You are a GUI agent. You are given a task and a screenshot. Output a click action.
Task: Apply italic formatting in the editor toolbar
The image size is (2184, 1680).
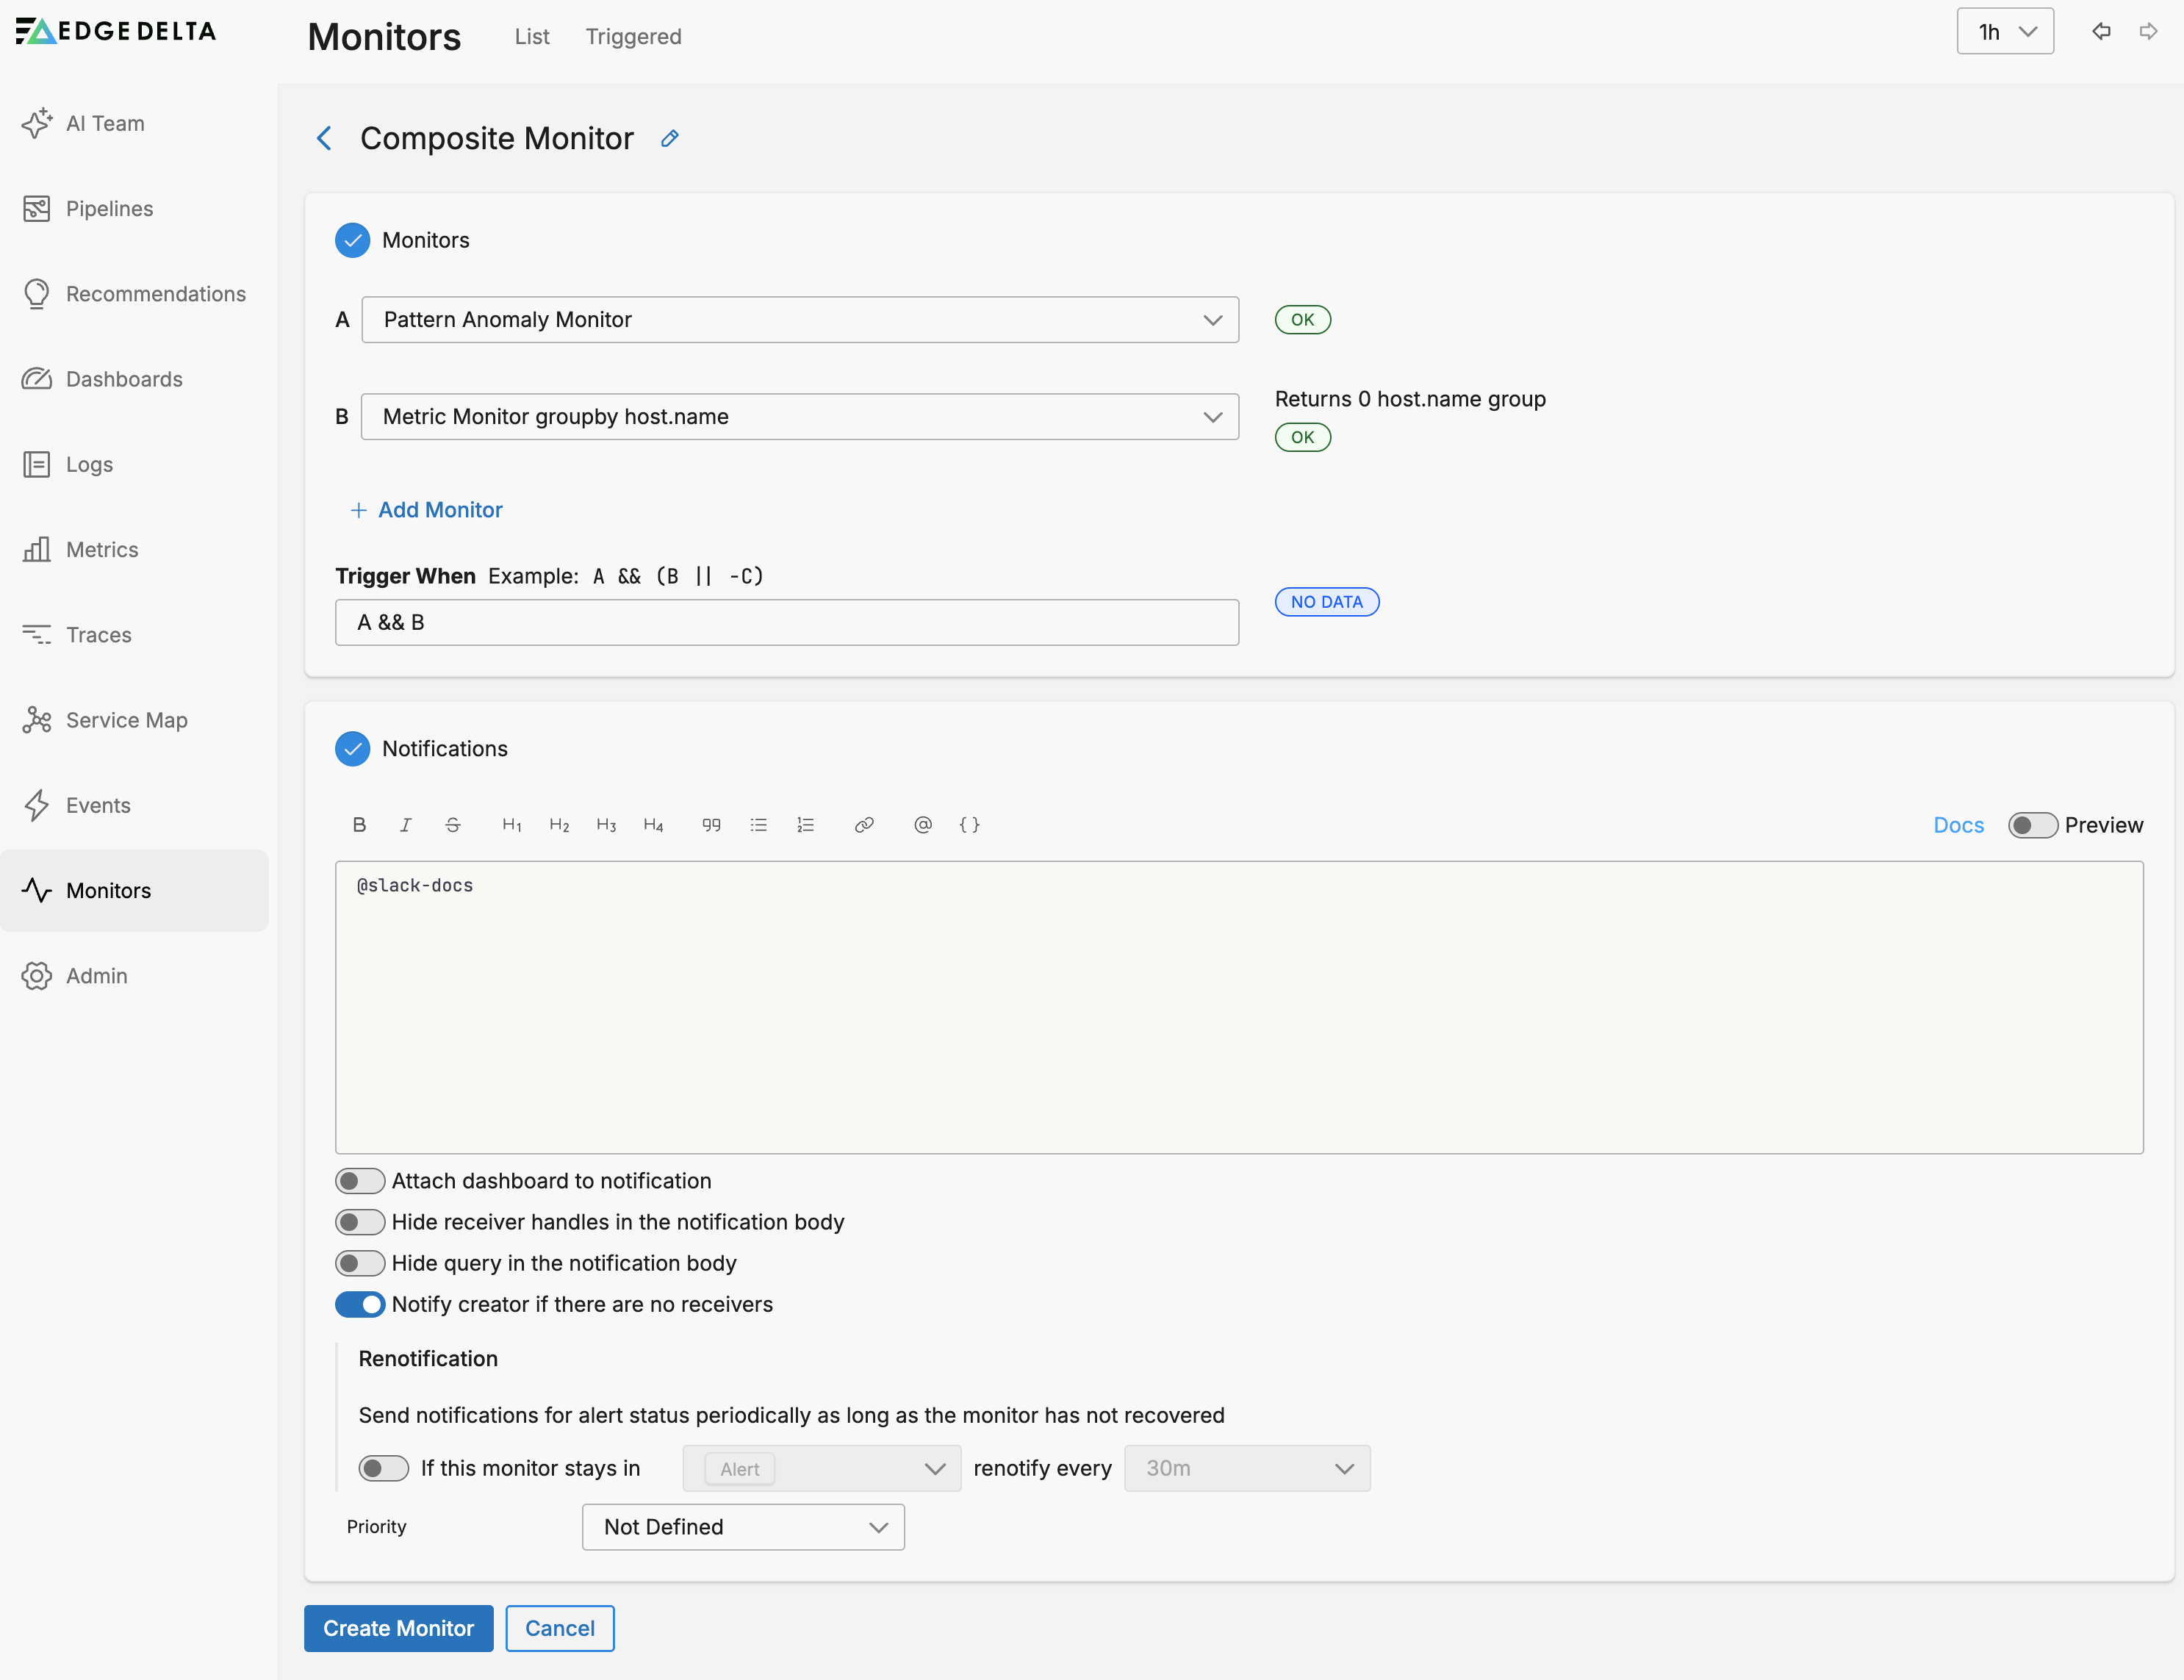coord(406,824)
